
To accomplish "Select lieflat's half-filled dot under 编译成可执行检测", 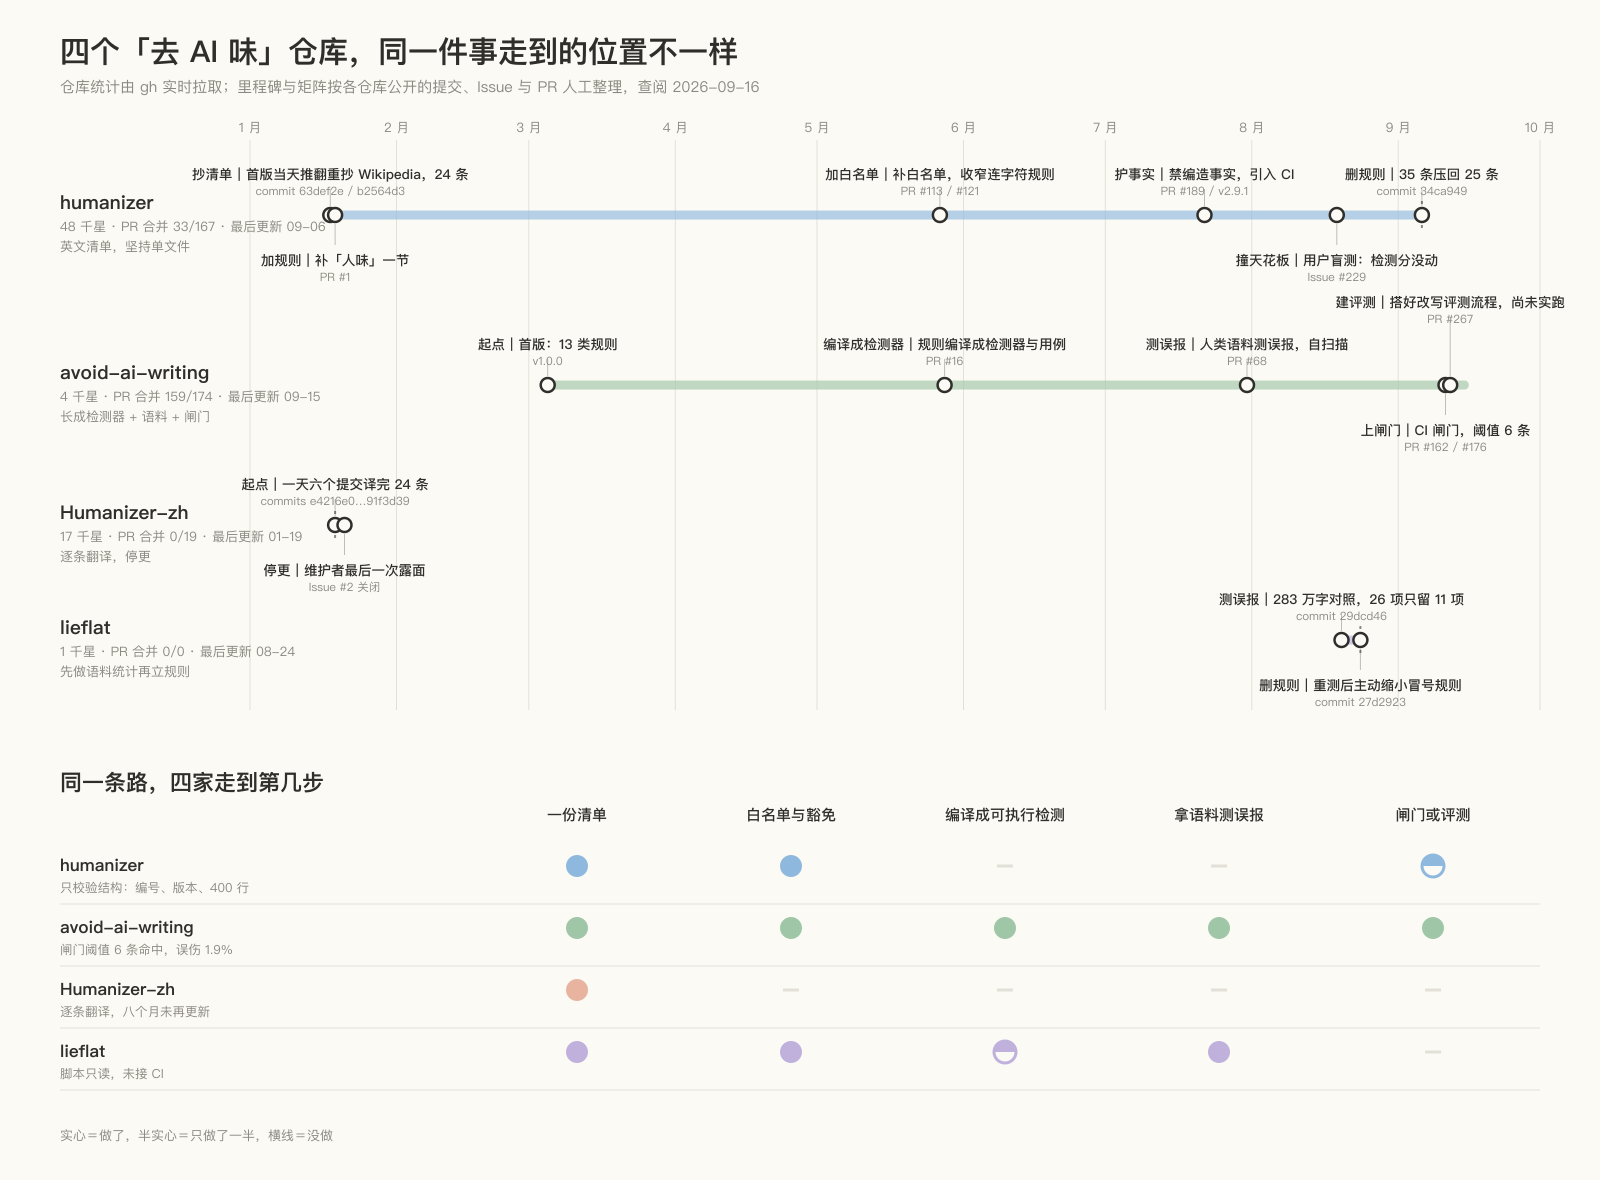I will (1005, 1052).
